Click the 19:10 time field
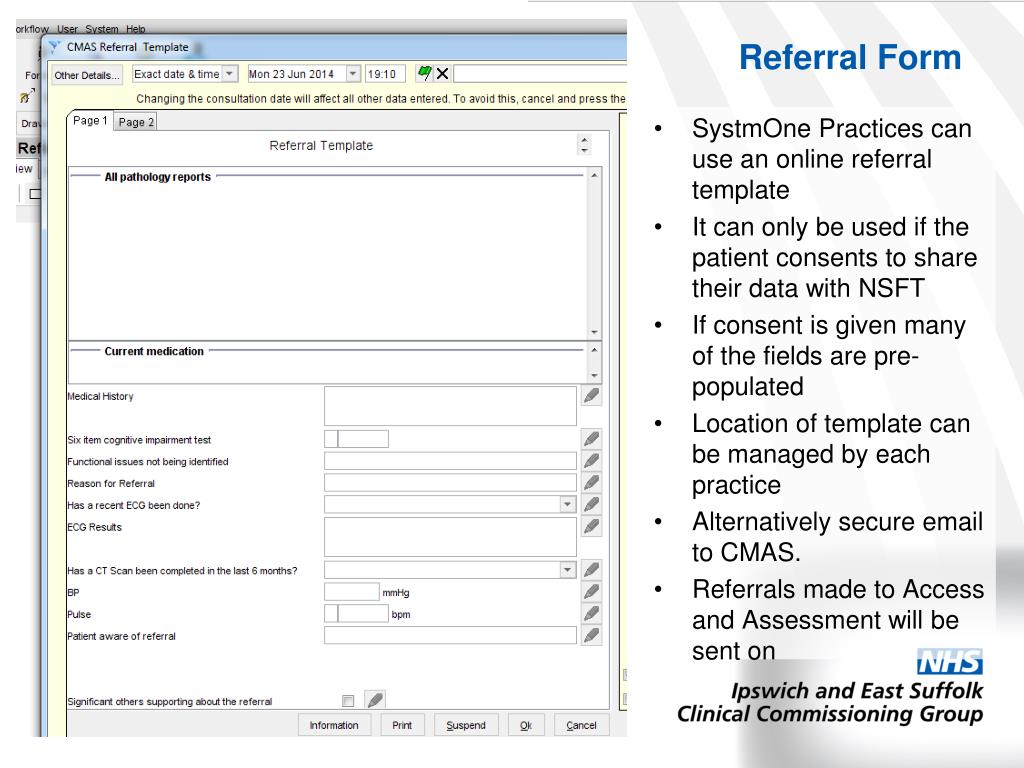Image resolution: width=1024 pixels, height=768 pixels. pyautogui.click(x=385, y=74)
